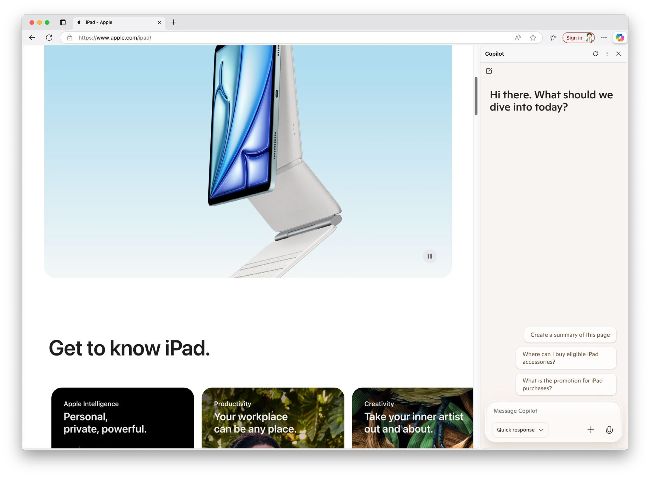Click the plus icon in Copilot's message box

[590, 430]
